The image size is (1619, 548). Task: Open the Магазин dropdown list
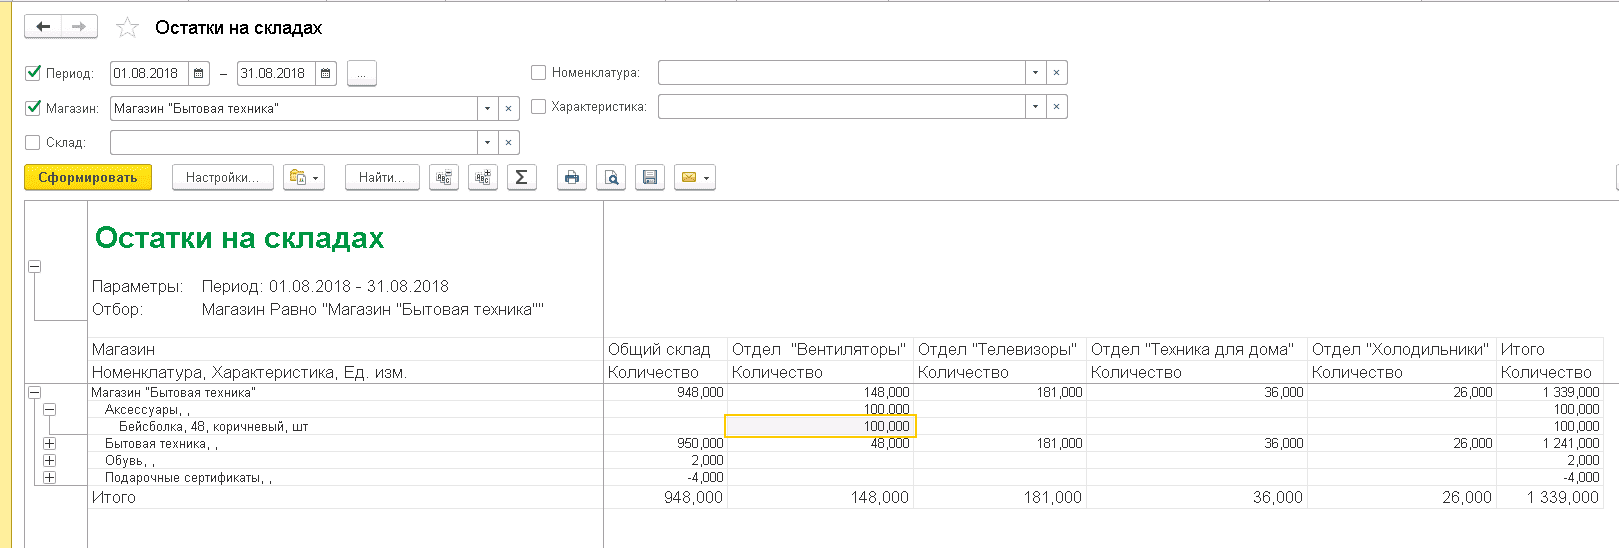click(x=487, y=108)
